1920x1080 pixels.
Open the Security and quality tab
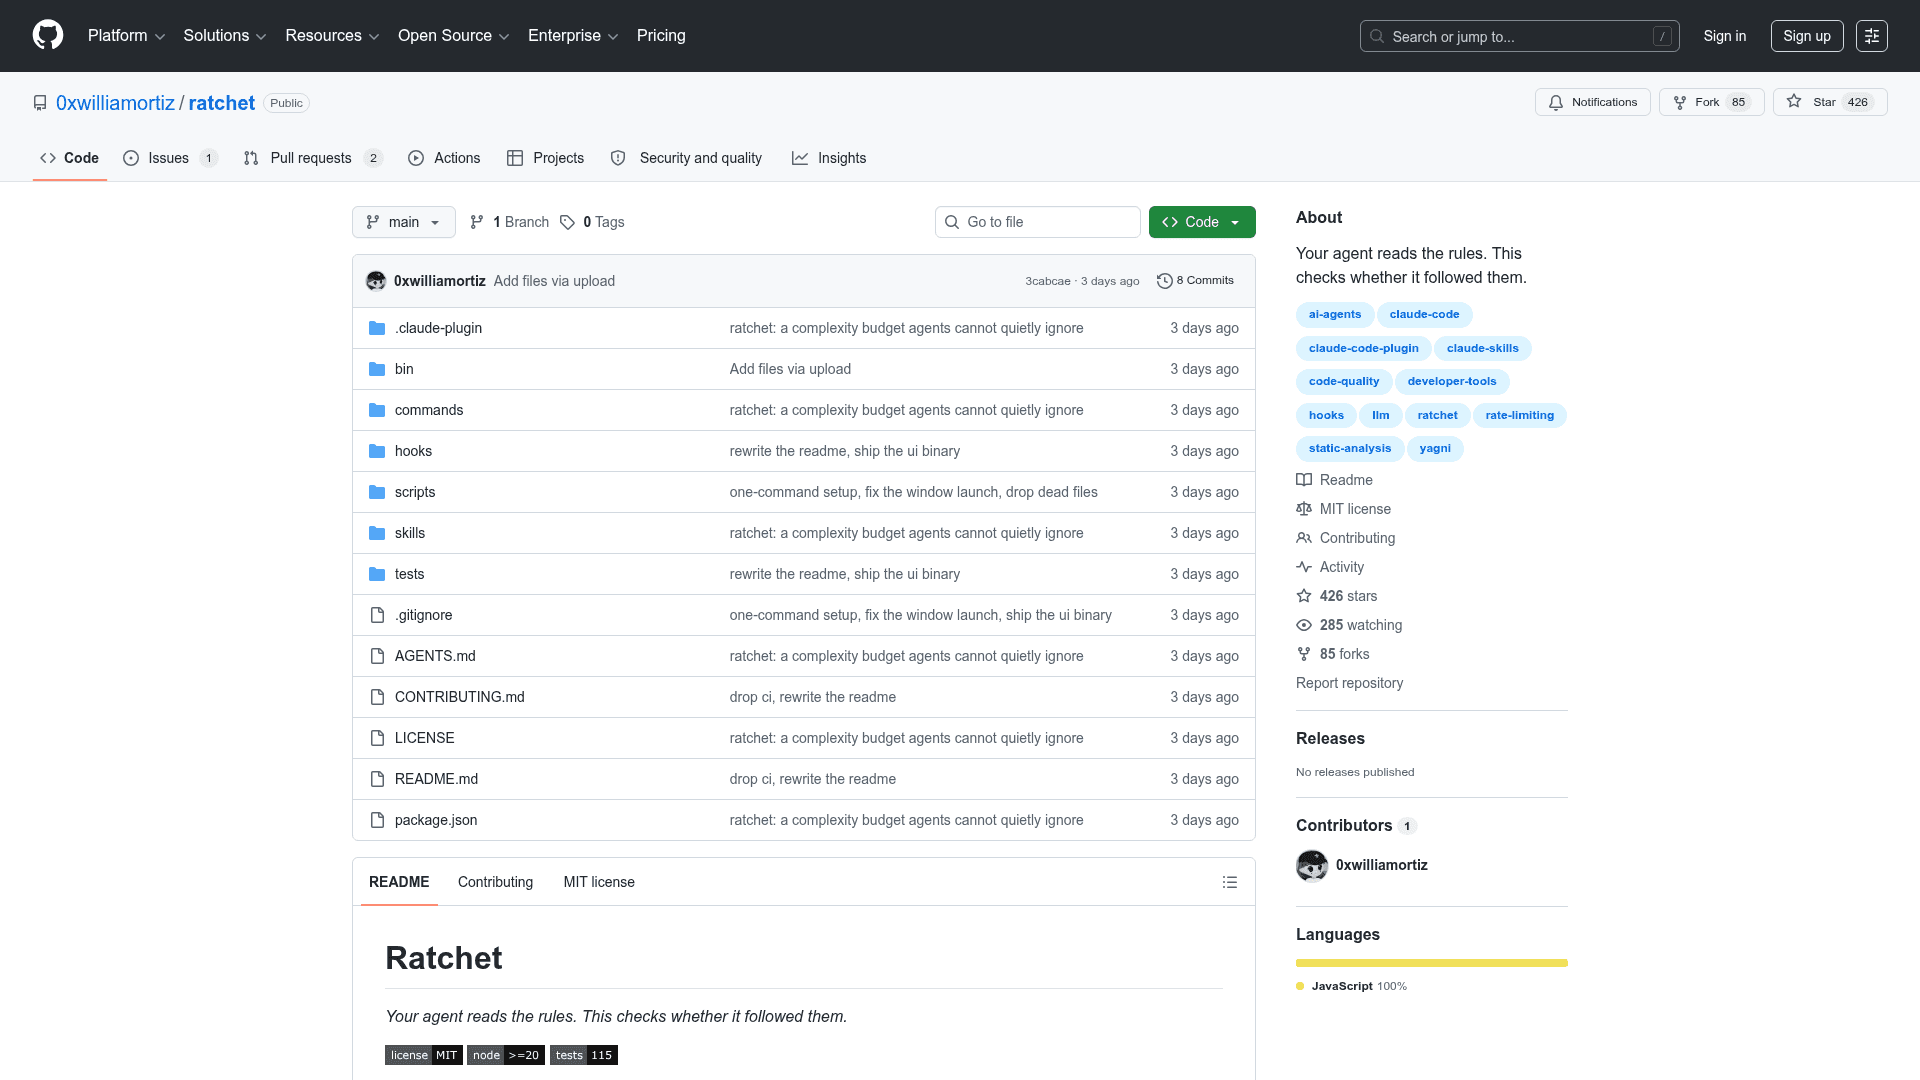pos(686,158)
